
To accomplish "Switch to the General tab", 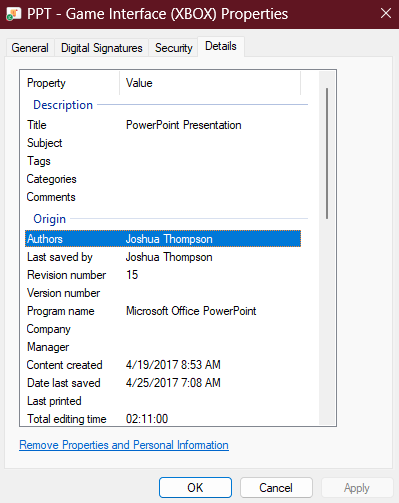I will (30, 48).
